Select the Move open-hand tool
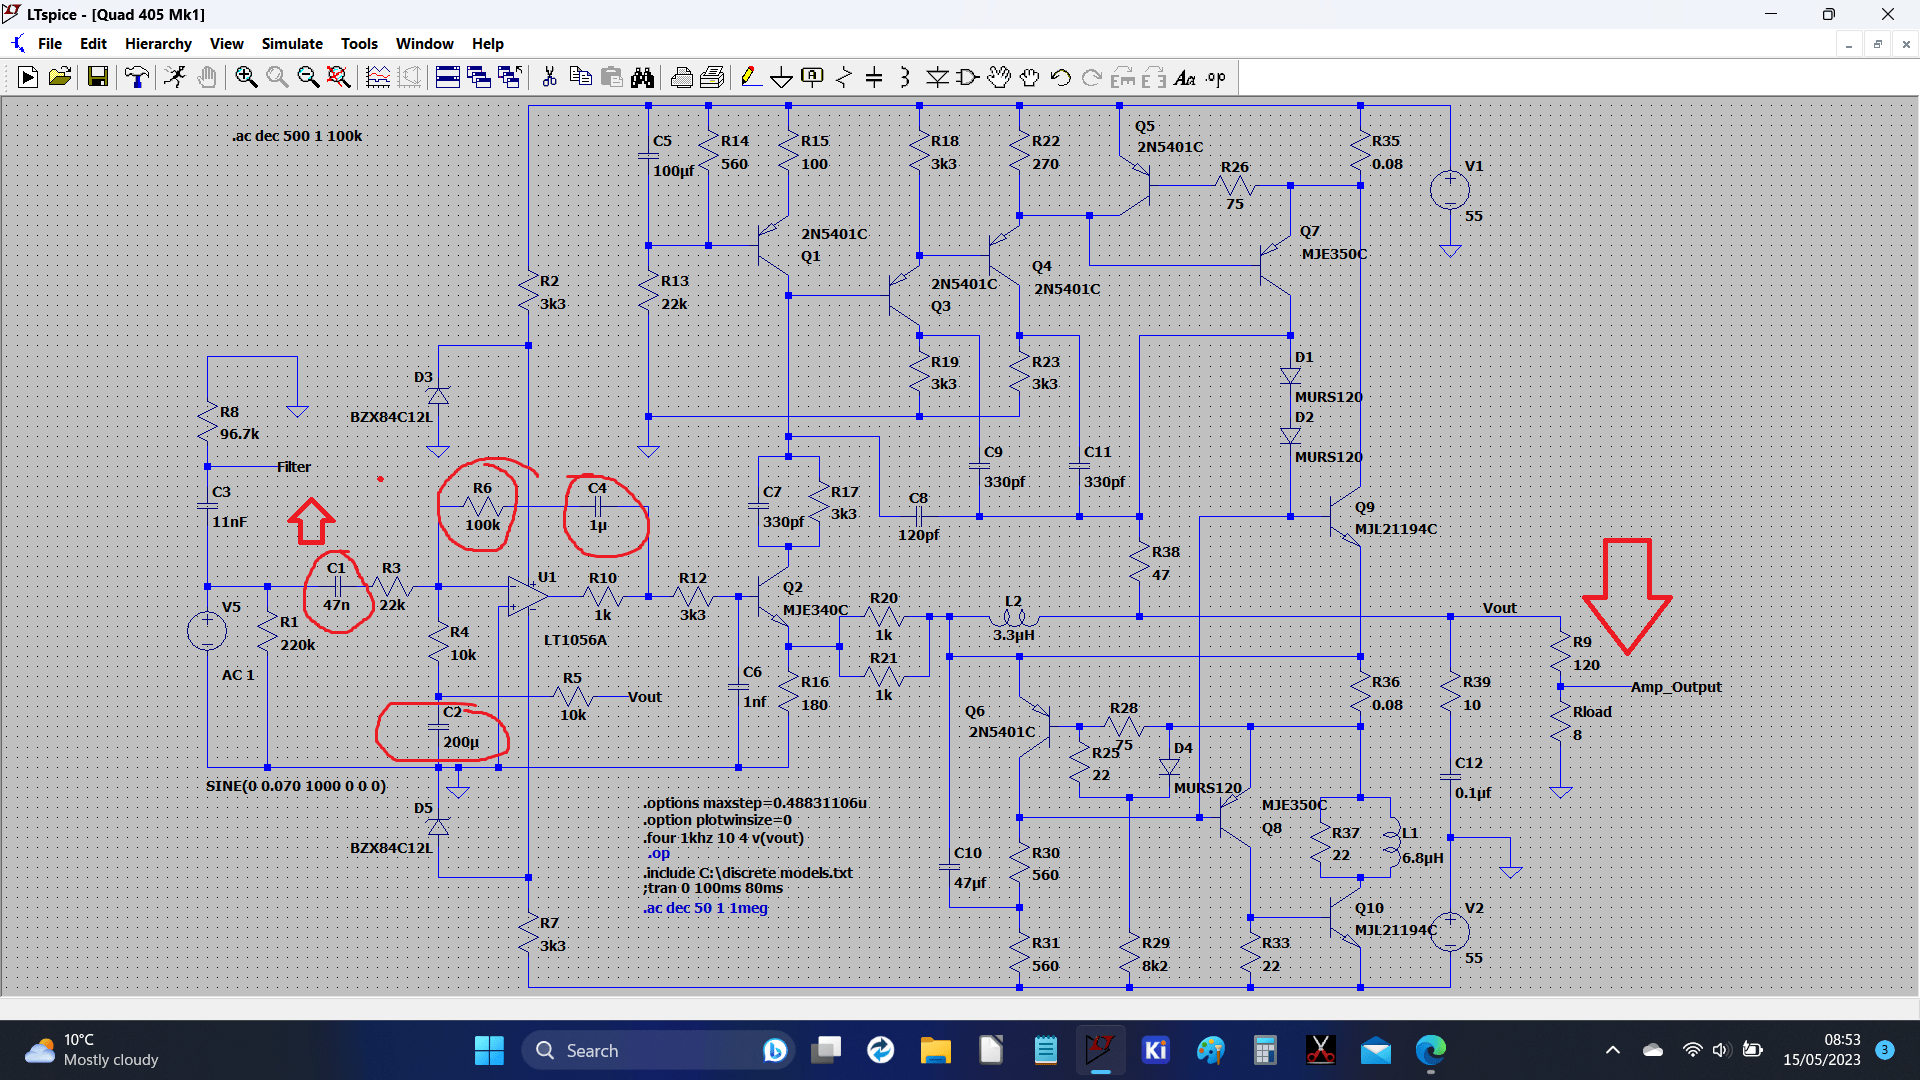Screen dimensions: 1920x1080 pyautogui.click(x=999, y=77)
